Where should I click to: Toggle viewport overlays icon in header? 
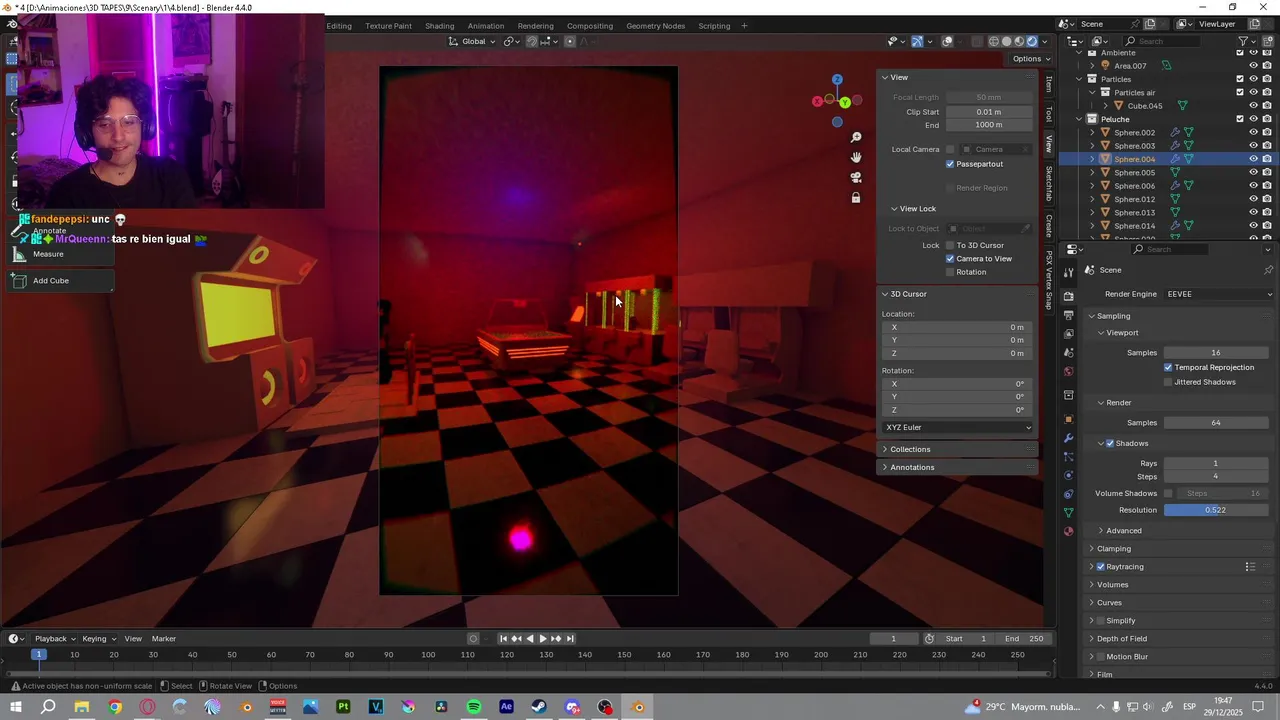click(947, 41)
